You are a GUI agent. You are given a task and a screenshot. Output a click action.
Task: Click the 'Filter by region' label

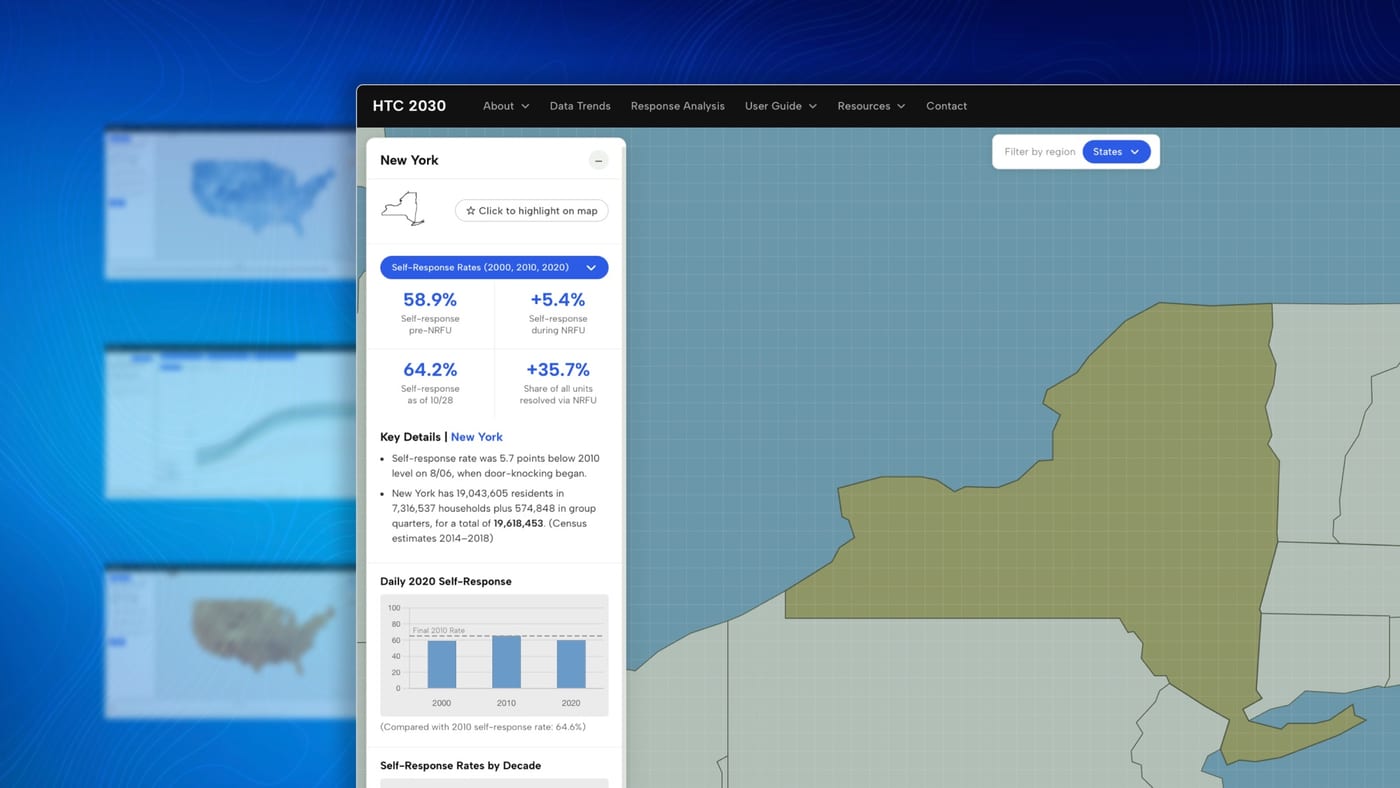tap(1040, 152)
